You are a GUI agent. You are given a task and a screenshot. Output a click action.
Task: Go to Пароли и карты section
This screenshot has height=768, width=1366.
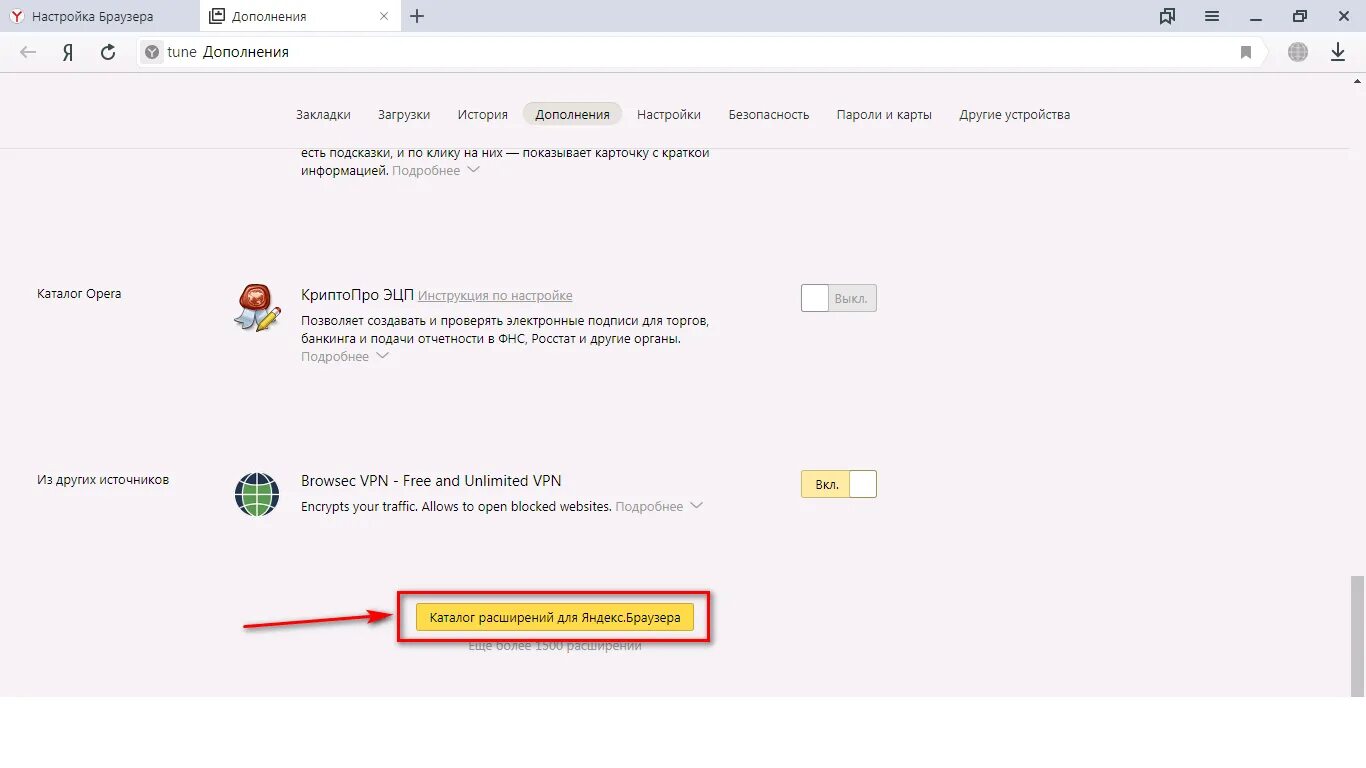pos(884,114)
